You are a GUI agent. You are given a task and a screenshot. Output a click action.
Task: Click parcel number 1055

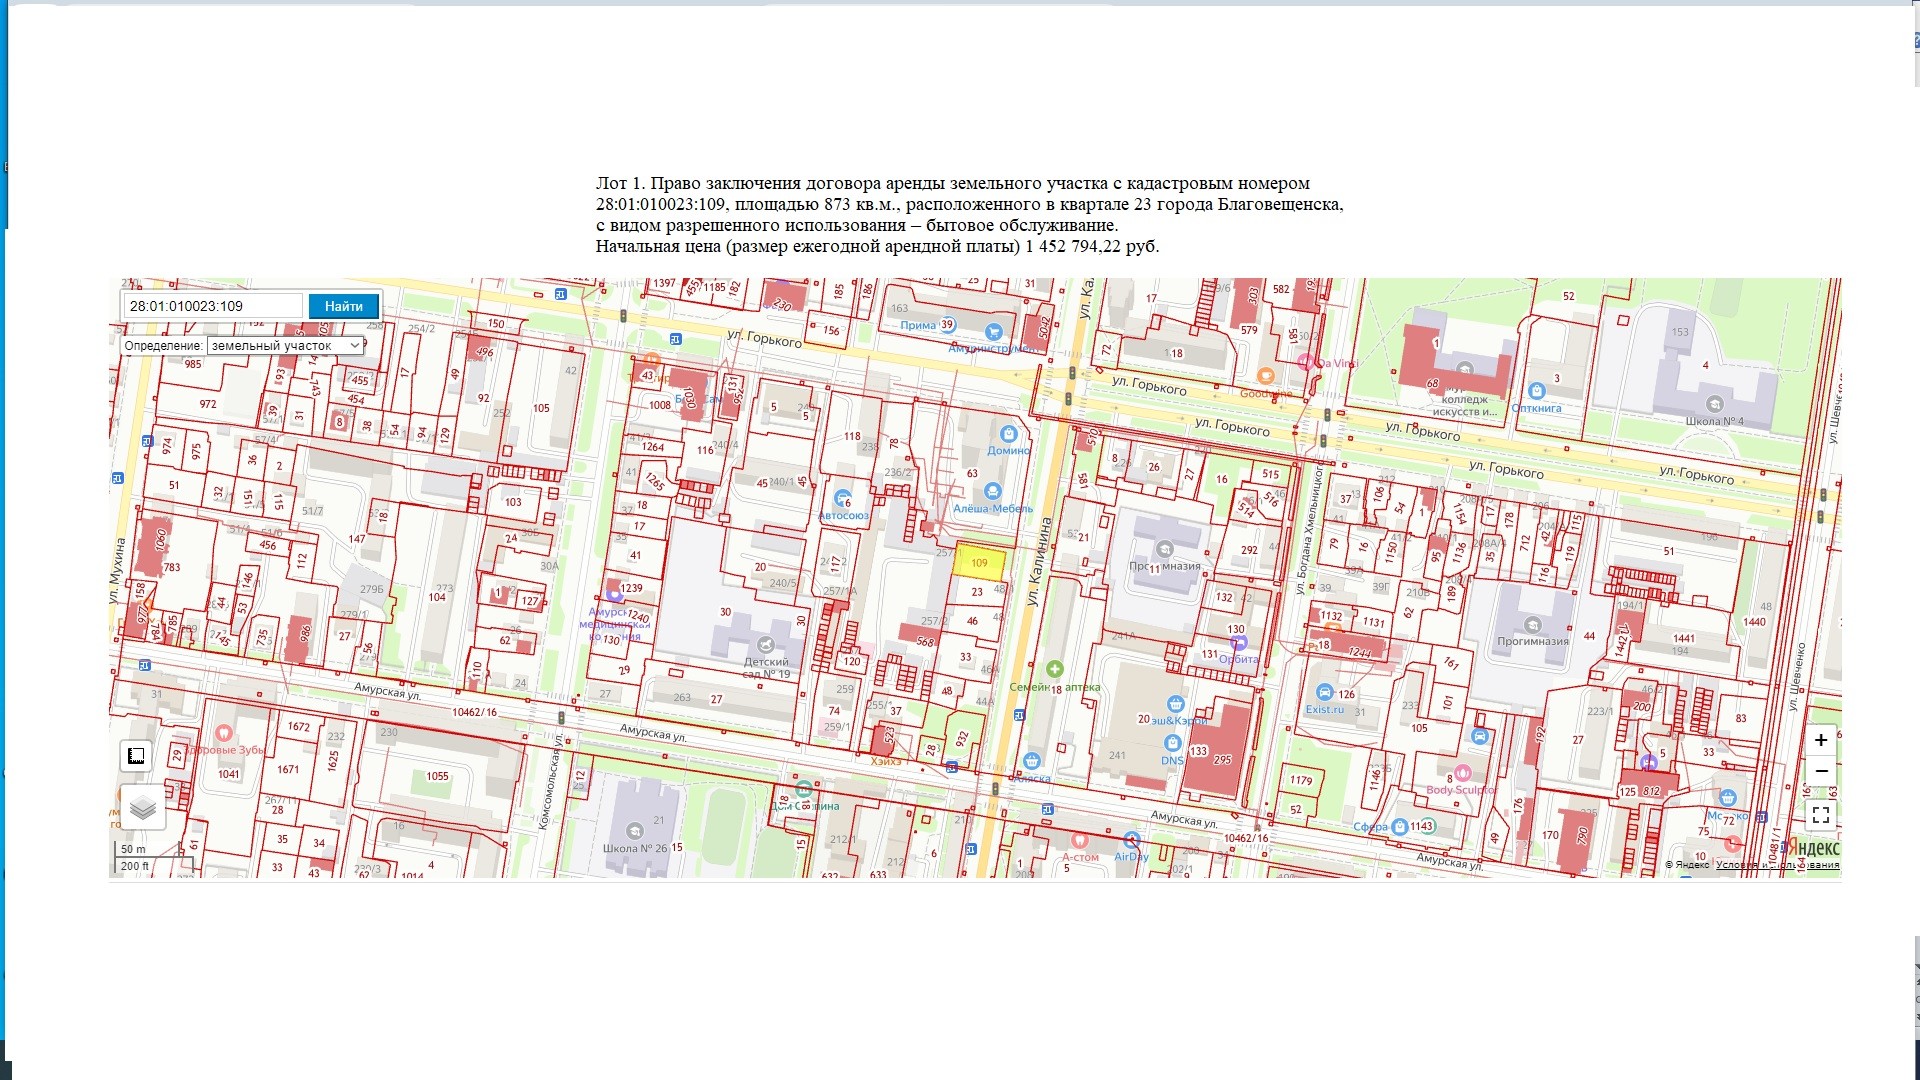tap(437, 776)
